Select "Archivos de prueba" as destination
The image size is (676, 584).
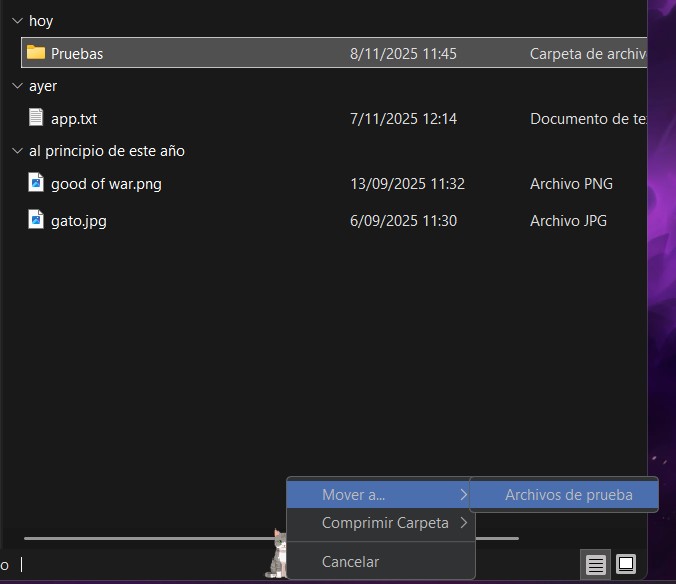568,494
